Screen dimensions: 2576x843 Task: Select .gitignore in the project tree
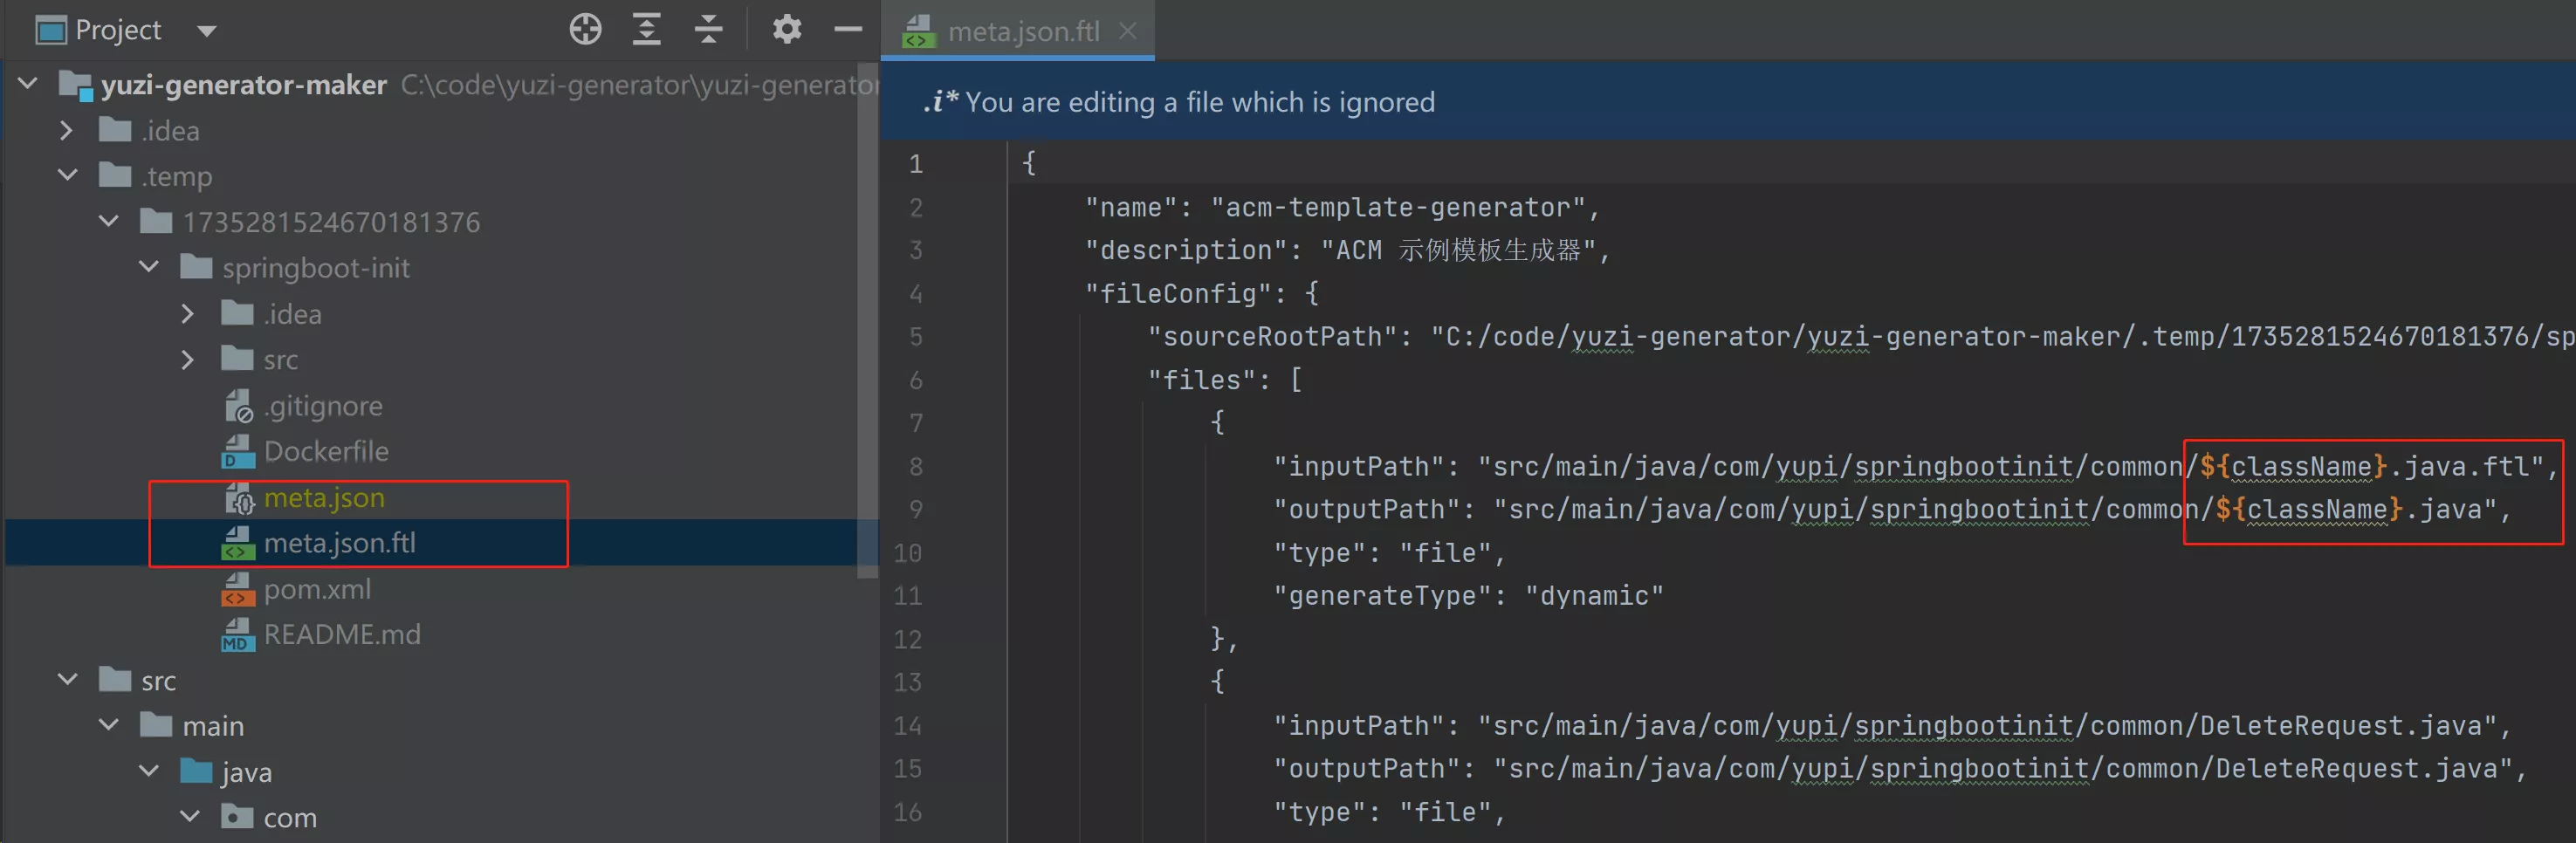pos(323,406)
